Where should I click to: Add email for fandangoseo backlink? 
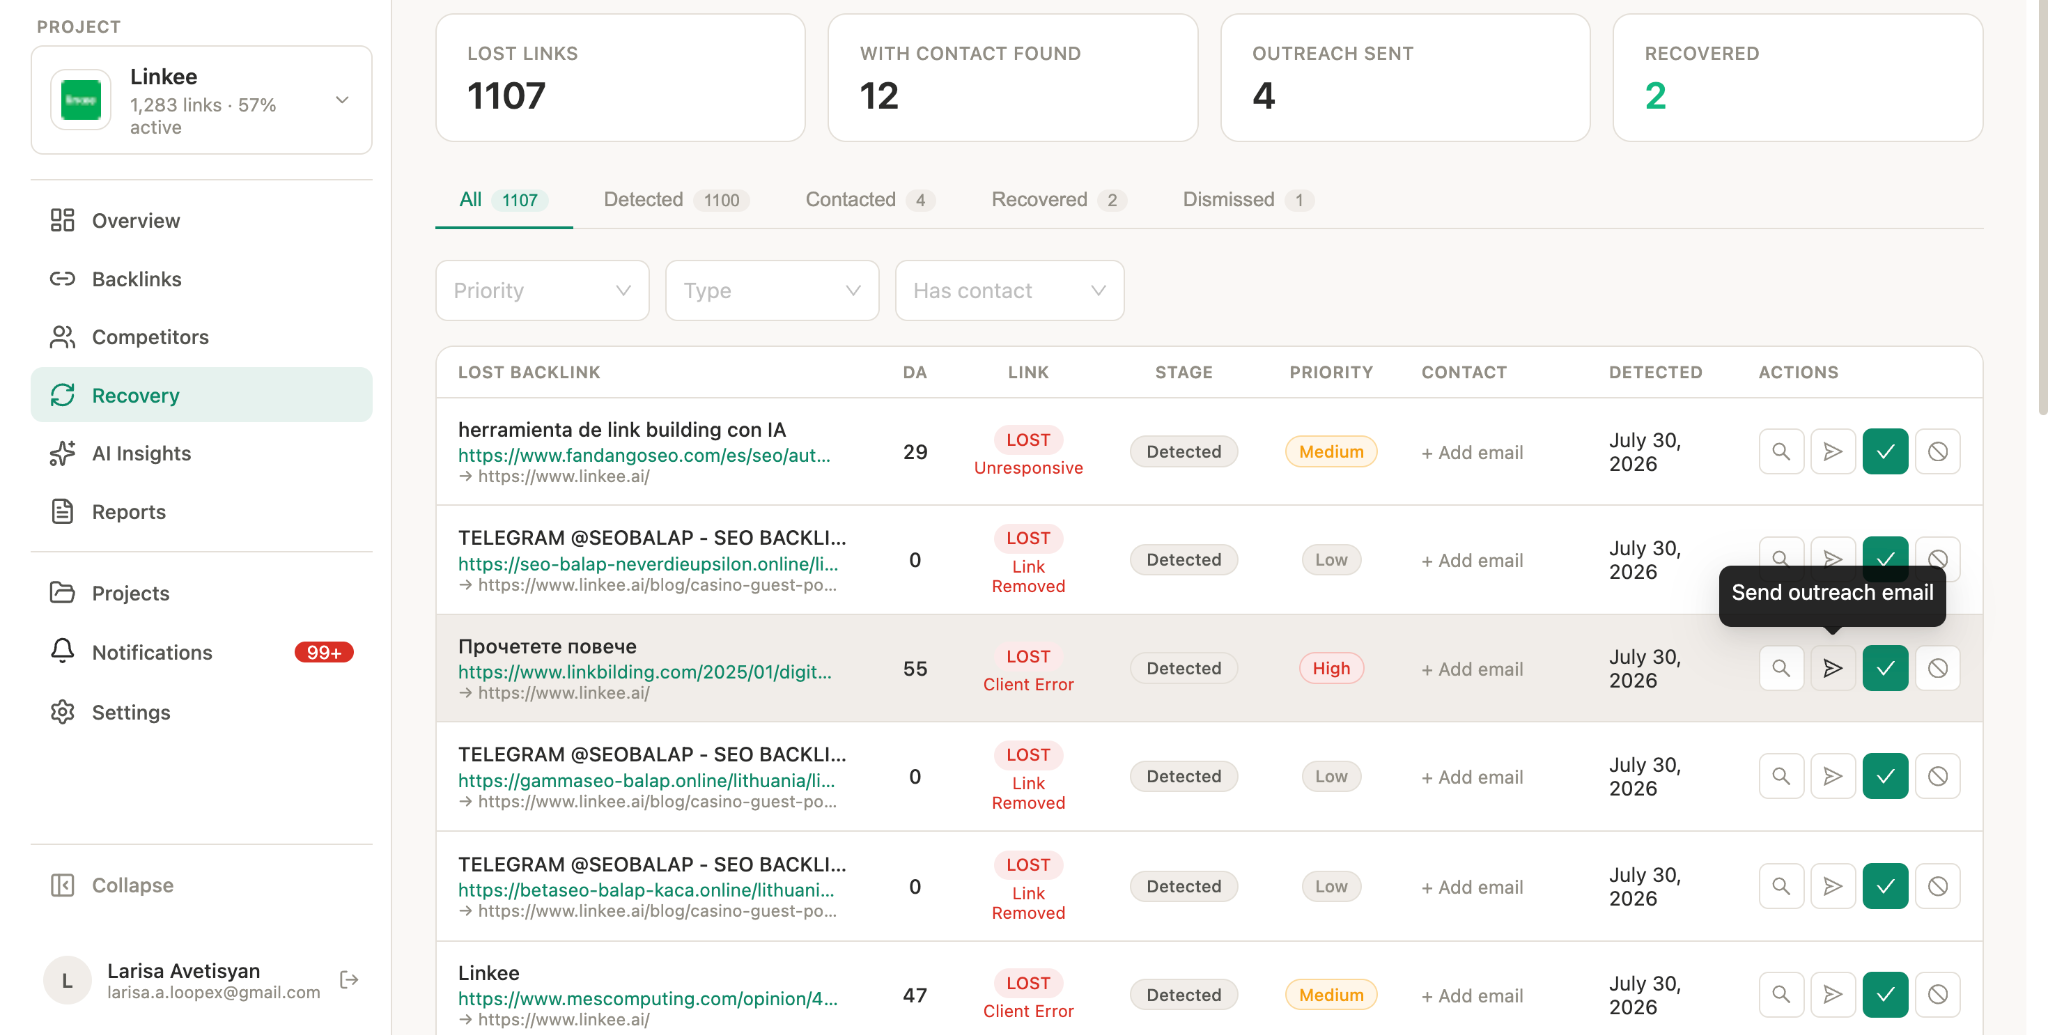point(1472,452)
